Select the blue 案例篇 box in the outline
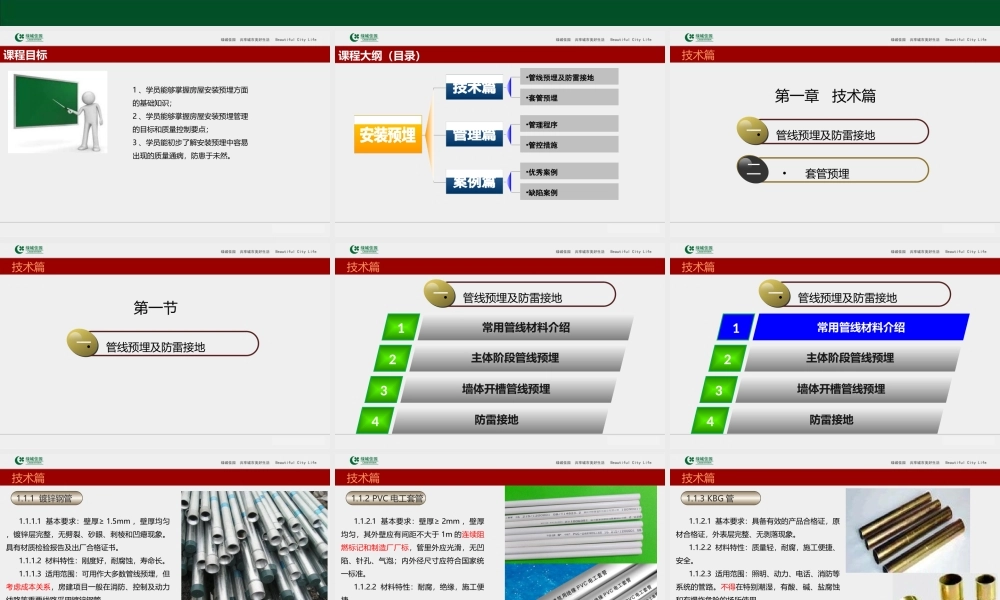 pos(474,182)
